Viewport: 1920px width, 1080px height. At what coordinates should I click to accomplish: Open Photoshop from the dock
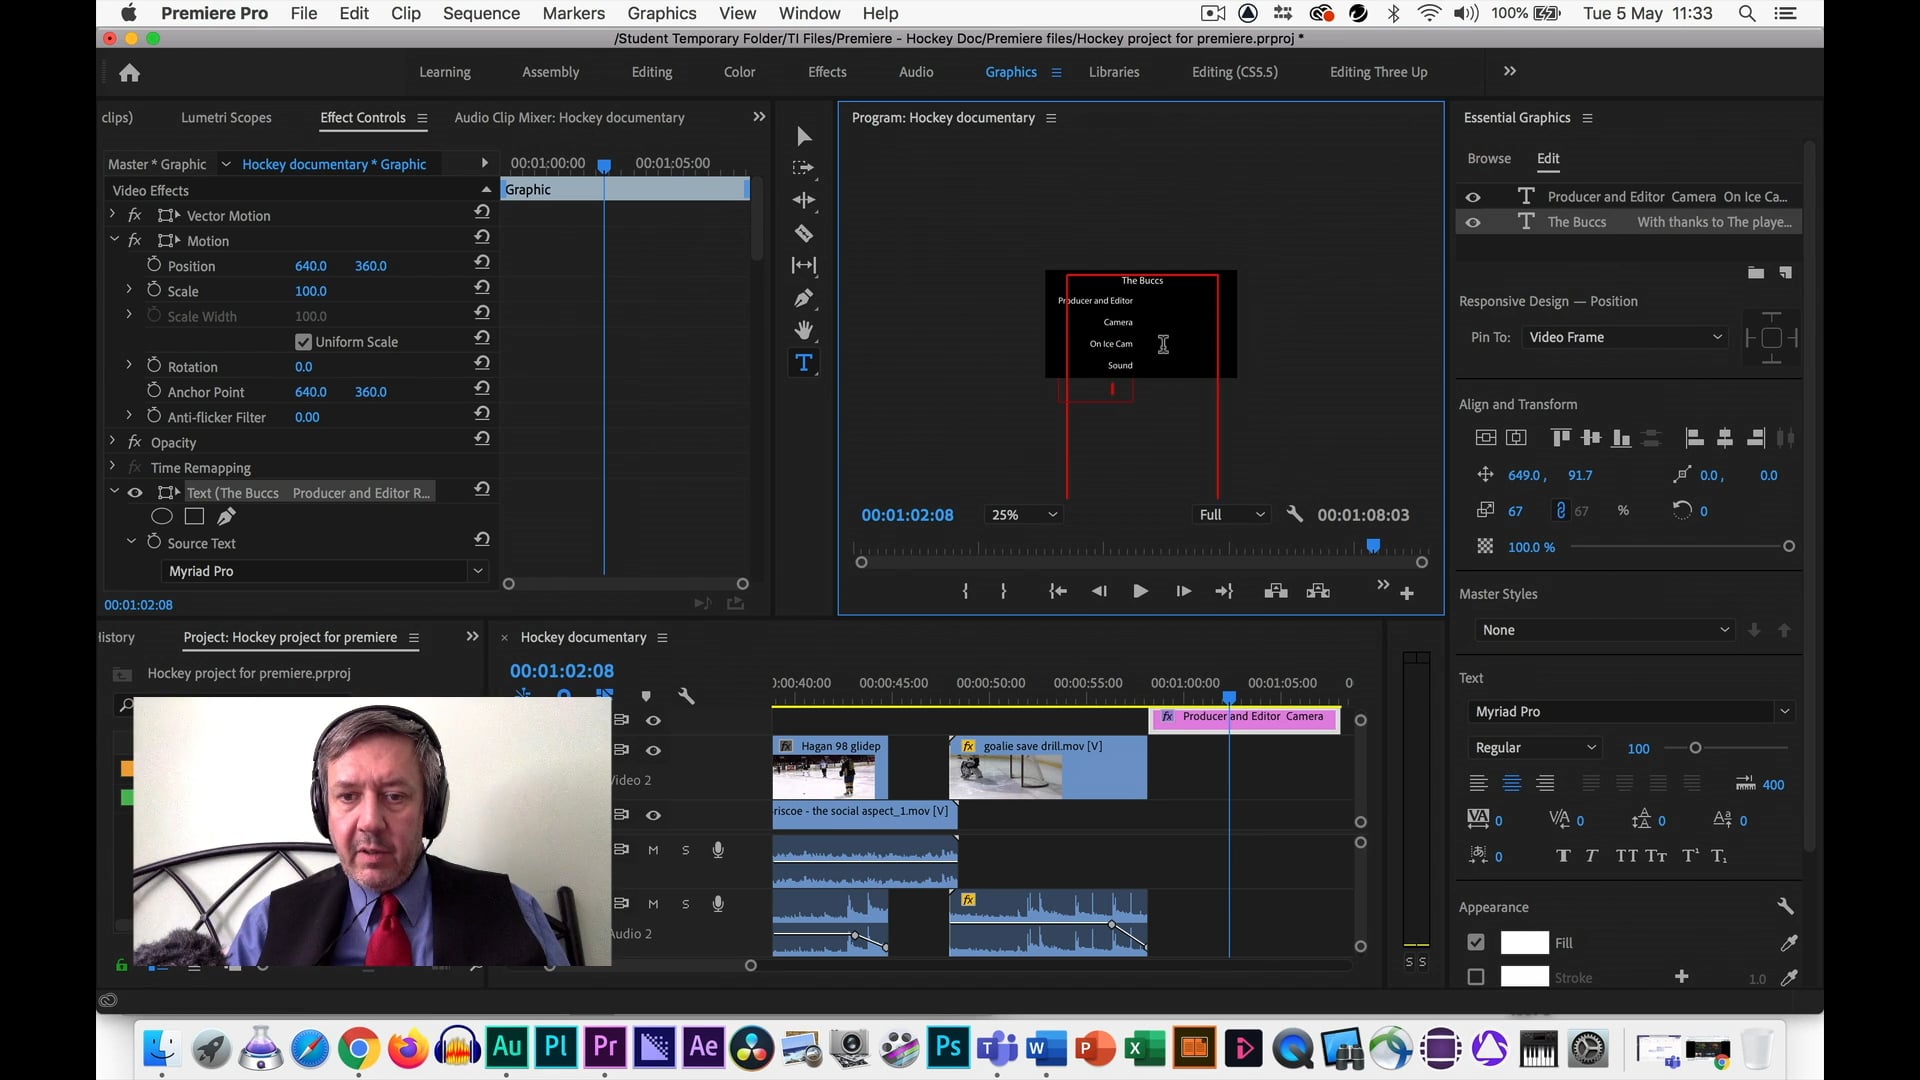[x=948, y=1048]
